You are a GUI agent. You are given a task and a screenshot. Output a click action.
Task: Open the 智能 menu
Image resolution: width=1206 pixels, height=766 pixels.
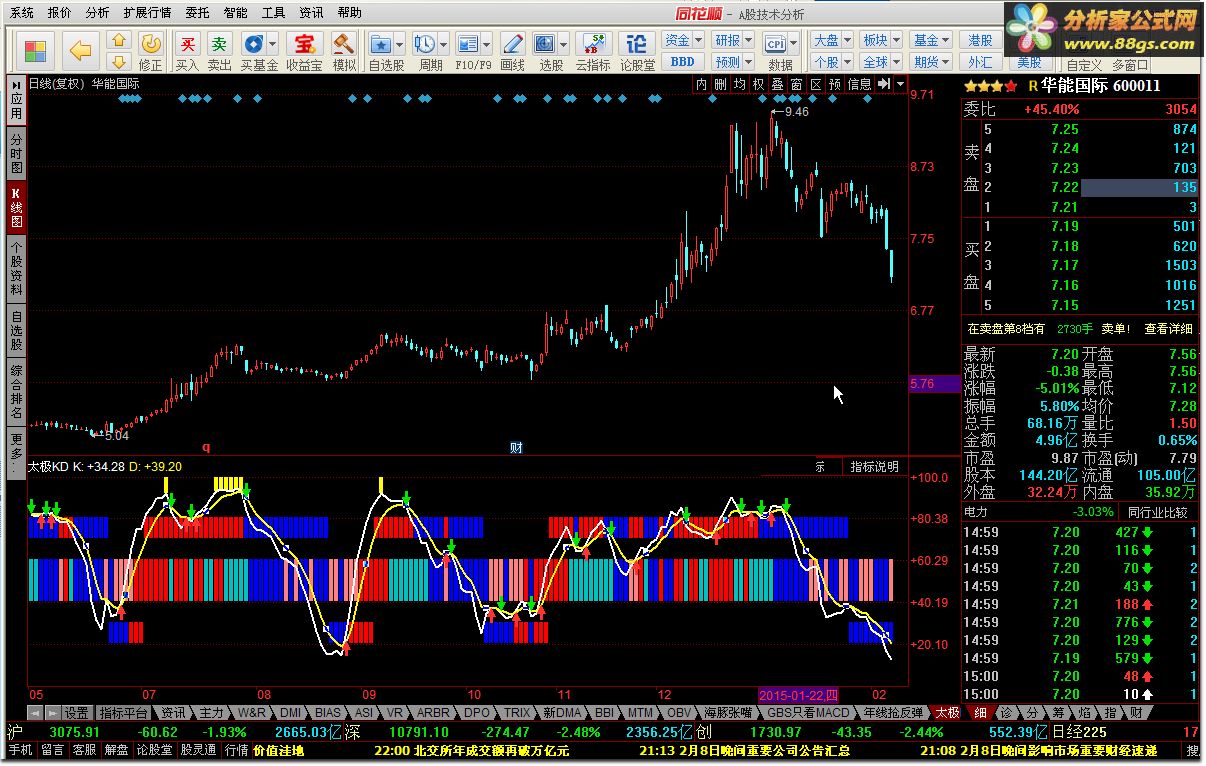point(236,13)
